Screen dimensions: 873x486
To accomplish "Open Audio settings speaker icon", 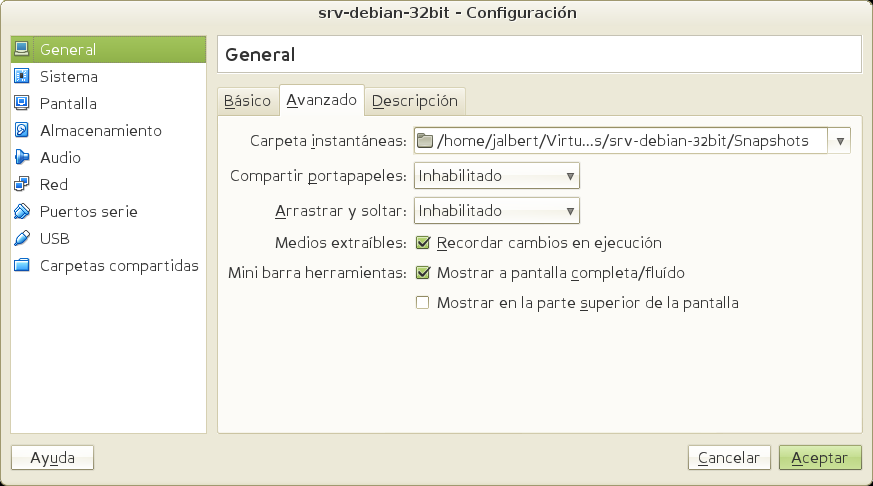I will tap(22, 158).
